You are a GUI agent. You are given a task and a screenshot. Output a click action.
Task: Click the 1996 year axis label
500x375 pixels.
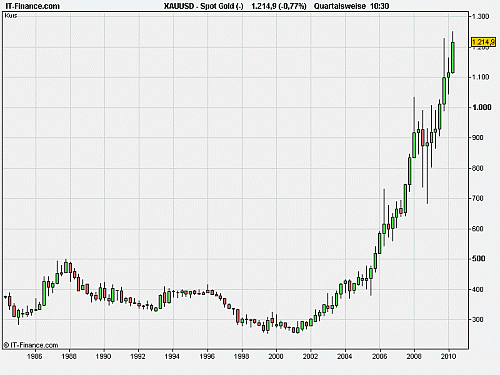pyautogui.click(x=207, y=356)
